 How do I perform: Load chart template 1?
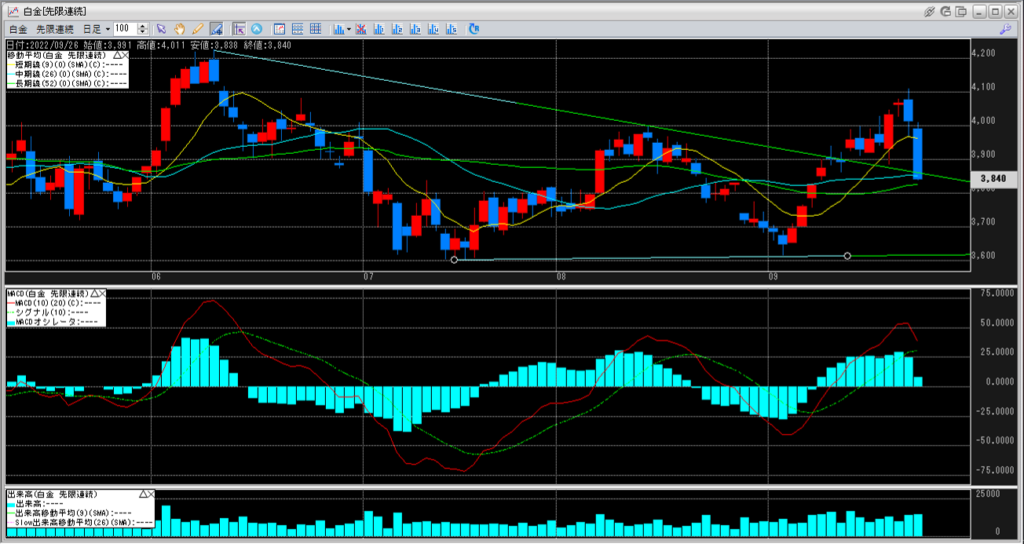coord(379,29)
